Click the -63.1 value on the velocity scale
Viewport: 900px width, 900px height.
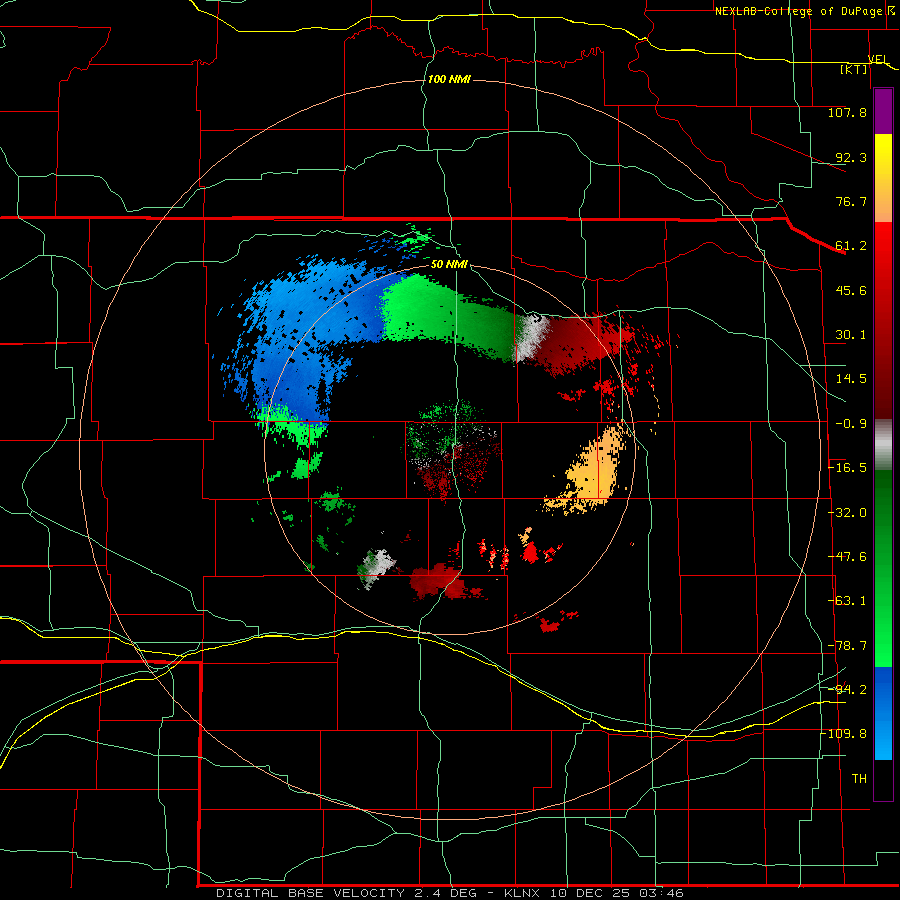tap(847, 601)
